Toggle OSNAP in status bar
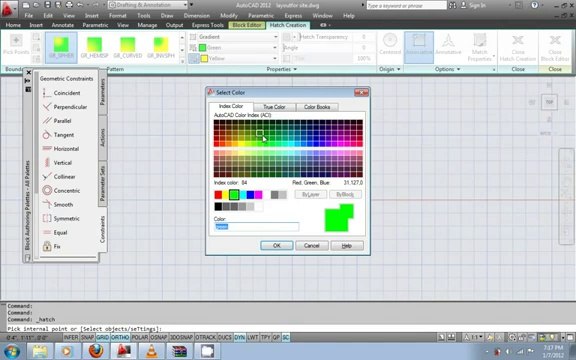This screenshot has height=360, width=576. [x=159, y=337]
